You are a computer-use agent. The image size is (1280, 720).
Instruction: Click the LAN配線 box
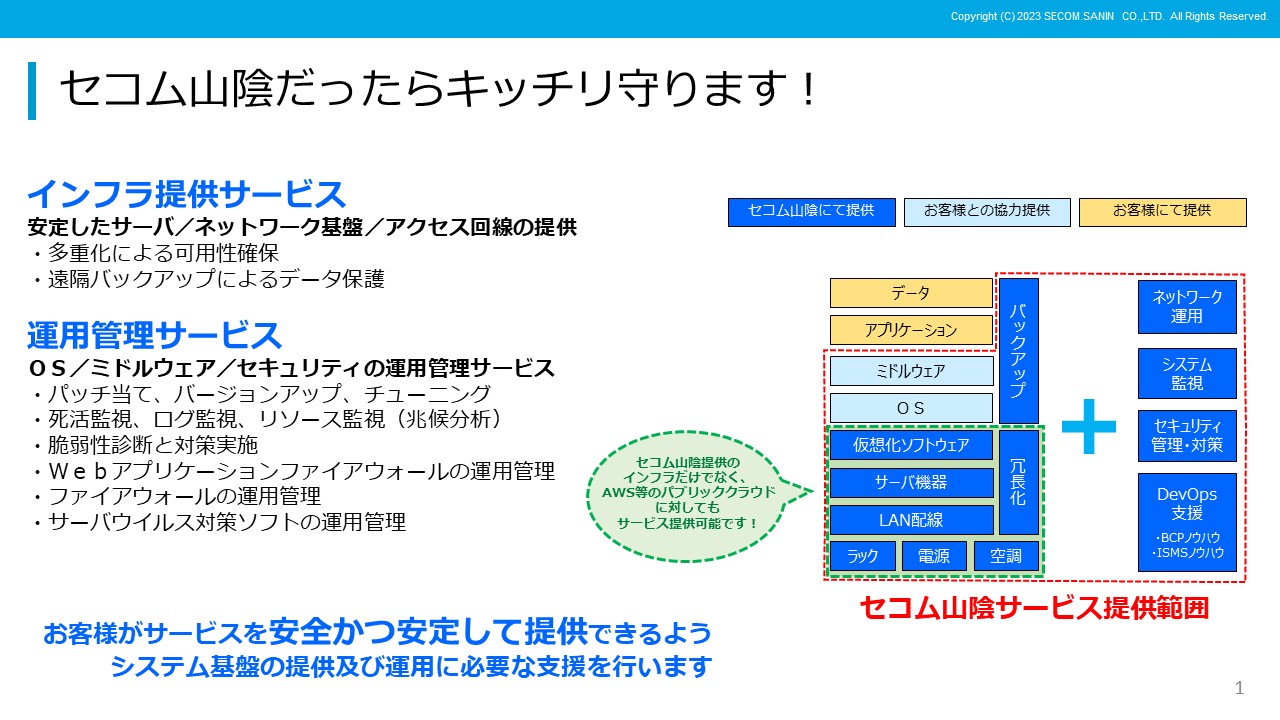point(911,520)
